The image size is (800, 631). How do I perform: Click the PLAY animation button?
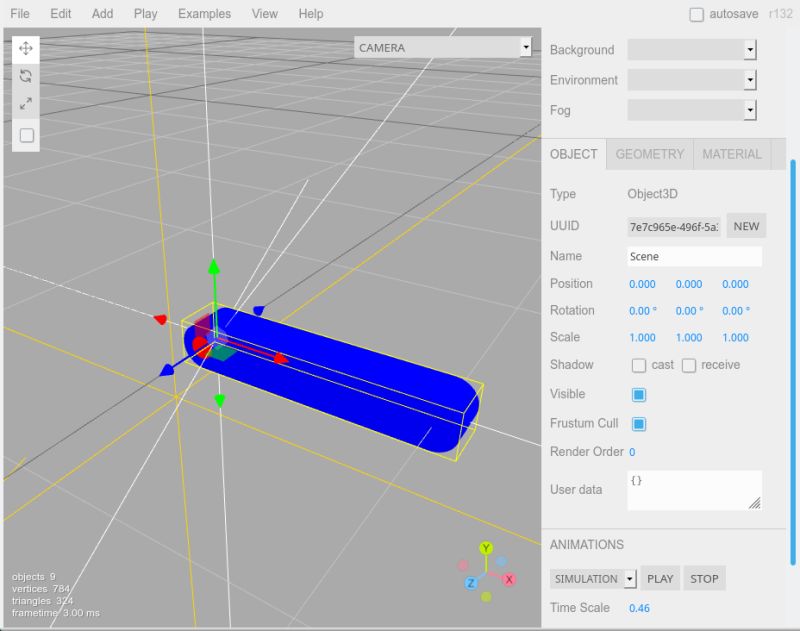pos(660,579)
